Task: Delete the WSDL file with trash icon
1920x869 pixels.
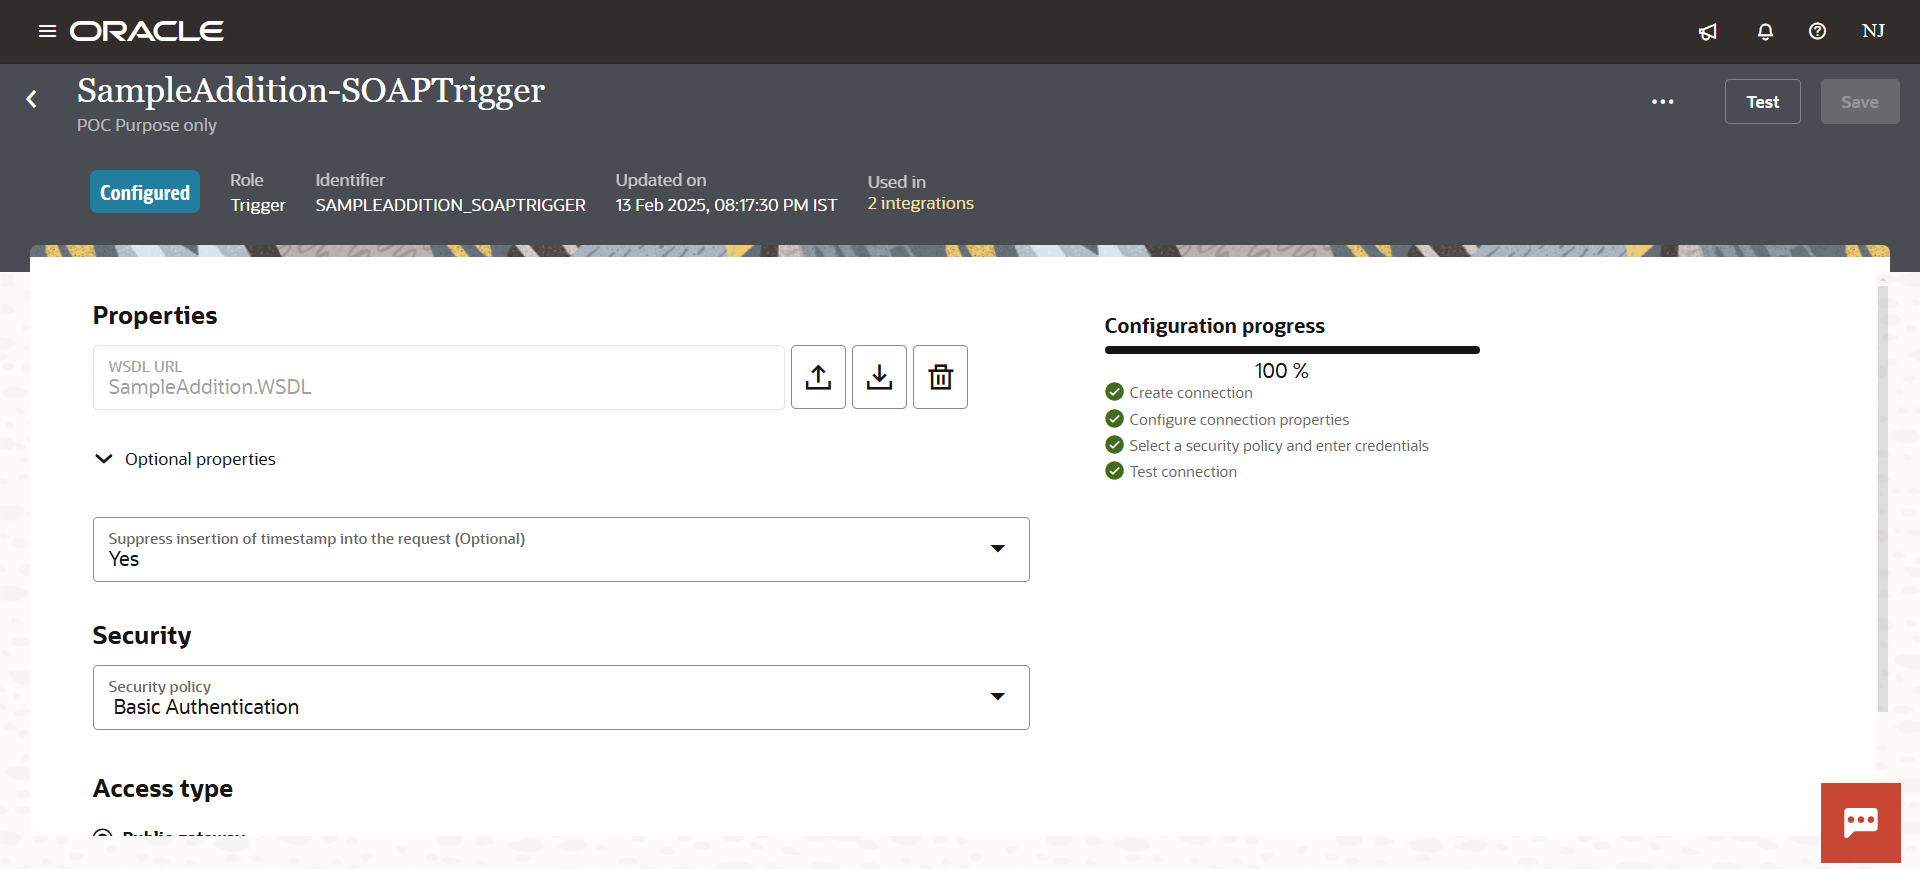Action: tap(940, 377)
